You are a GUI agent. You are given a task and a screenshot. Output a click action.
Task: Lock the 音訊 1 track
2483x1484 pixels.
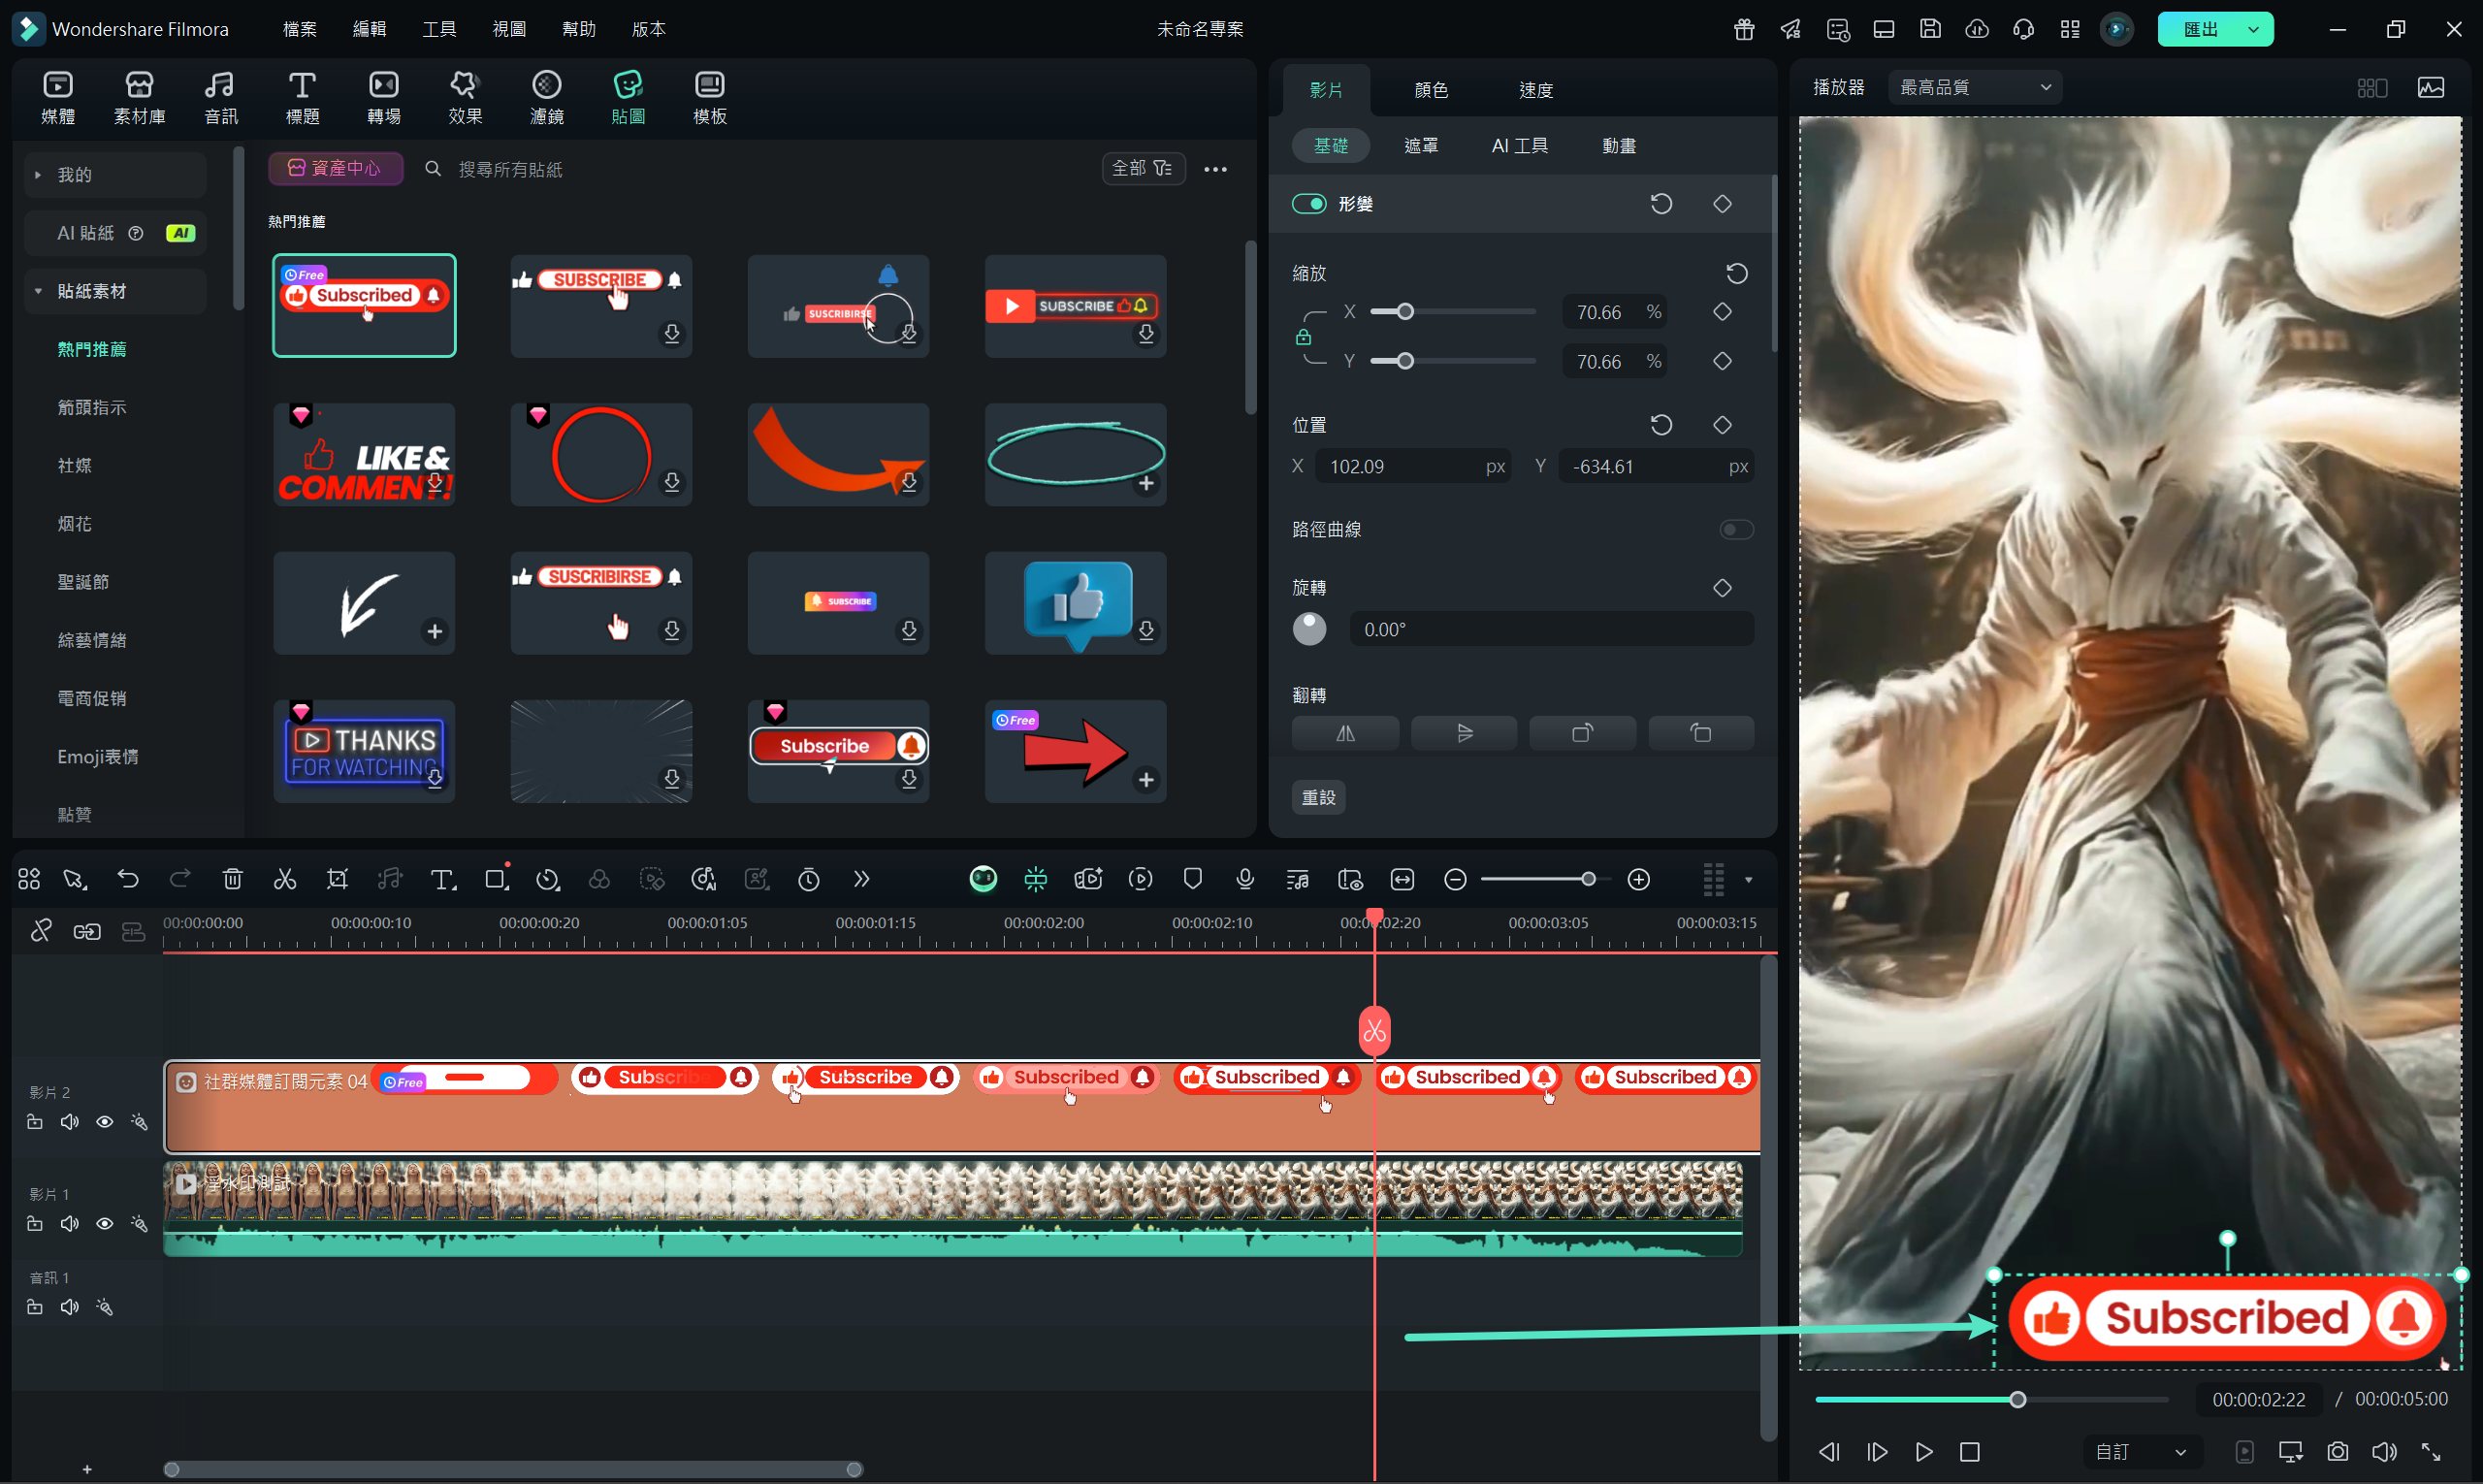click(x=34, y=1307)
